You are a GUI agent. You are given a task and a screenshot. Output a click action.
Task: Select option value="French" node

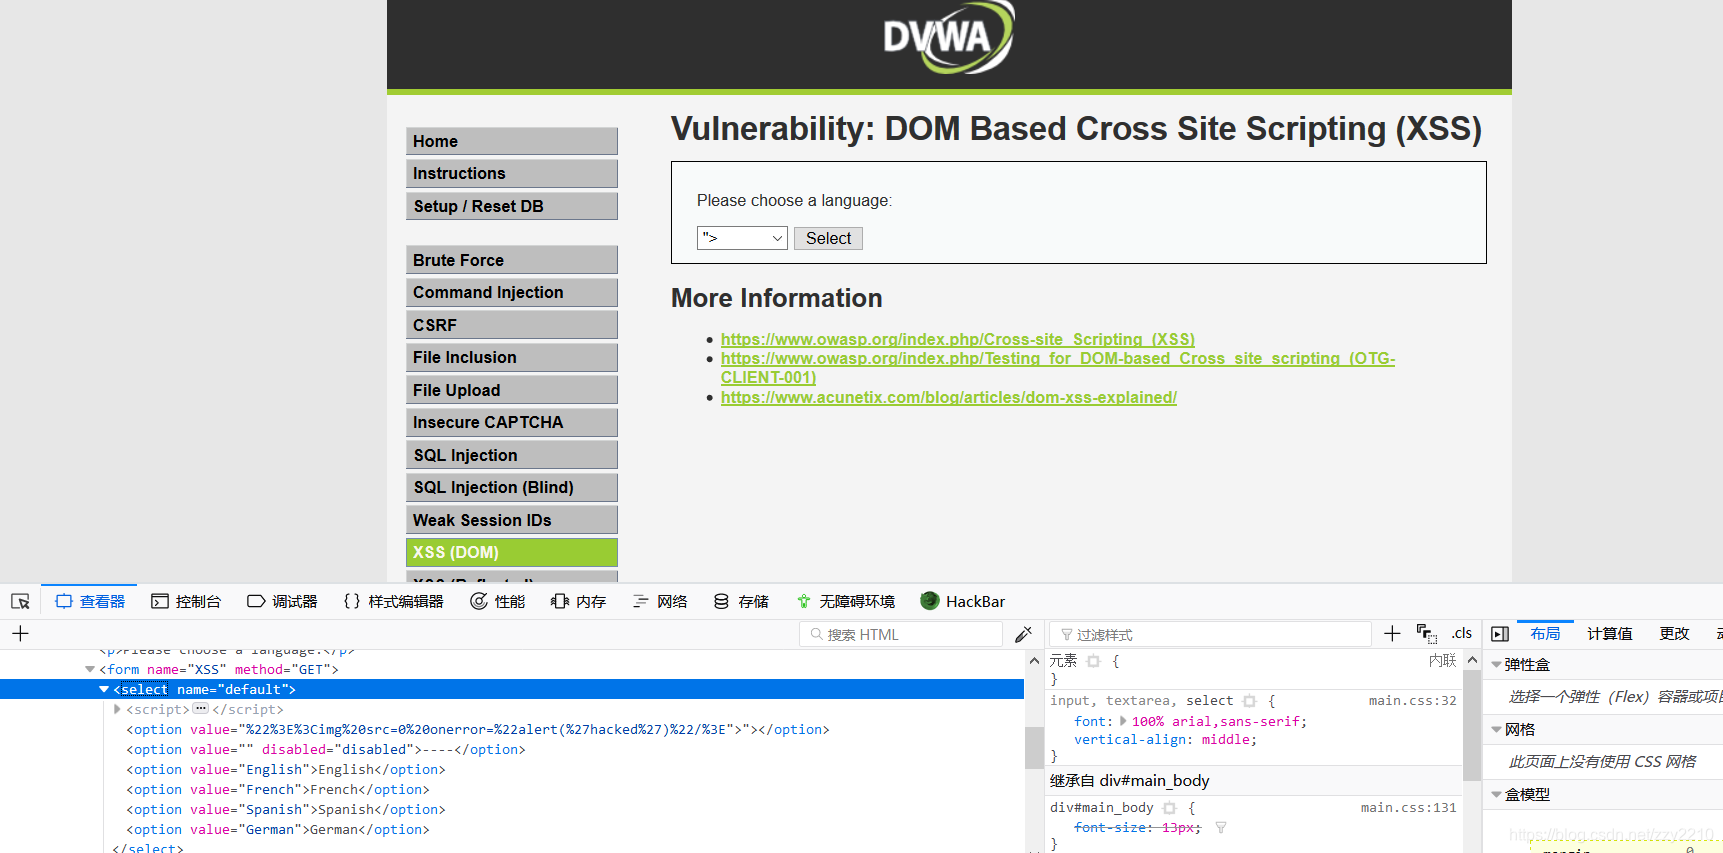coord(278,790)
